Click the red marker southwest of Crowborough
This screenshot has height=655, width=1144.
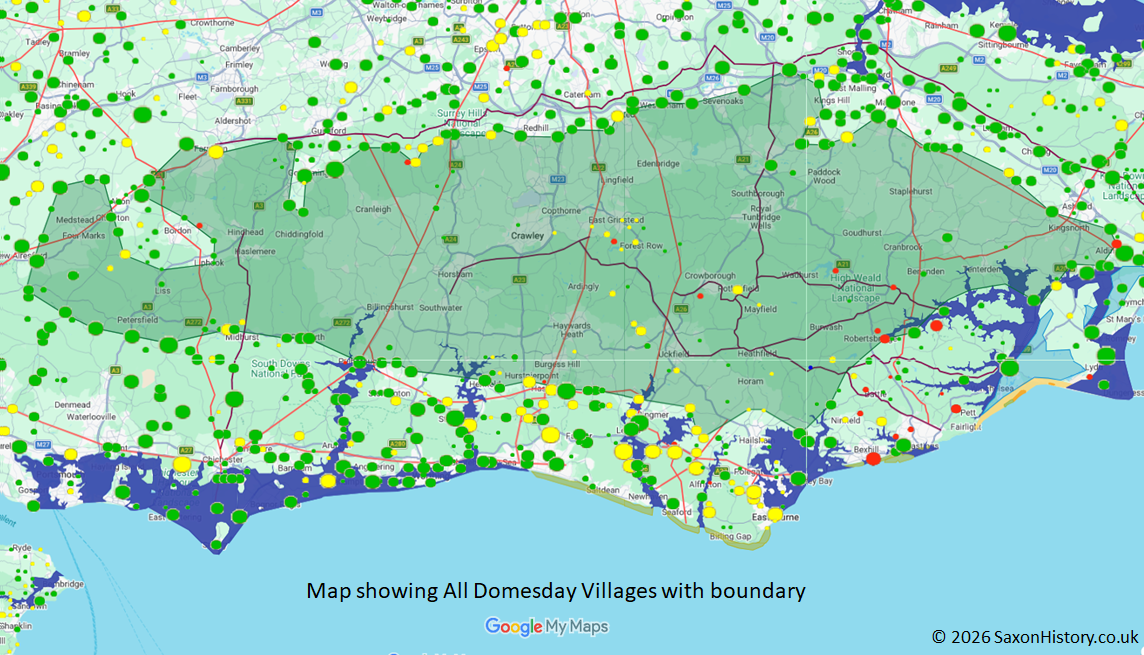coord(701,296)
